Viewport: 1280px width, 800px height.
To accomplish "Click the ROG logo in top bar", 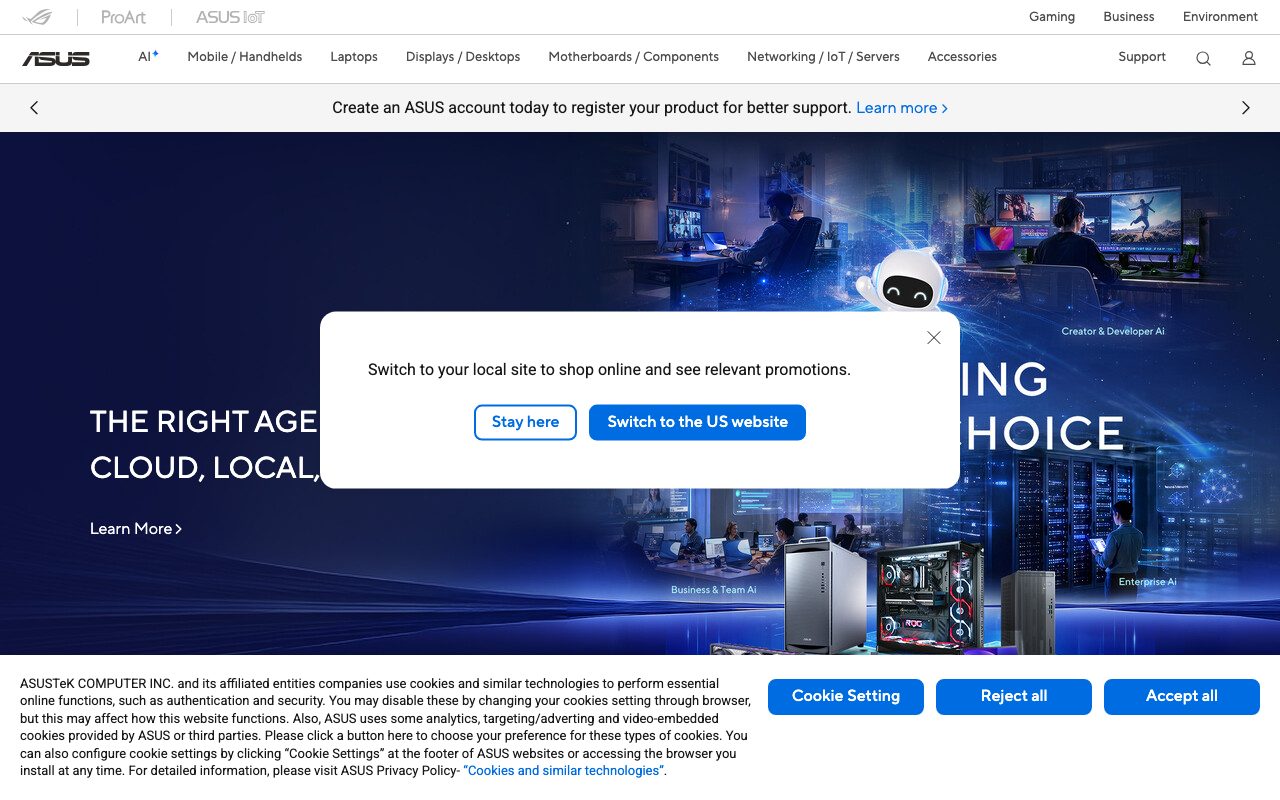I will 38,17.
